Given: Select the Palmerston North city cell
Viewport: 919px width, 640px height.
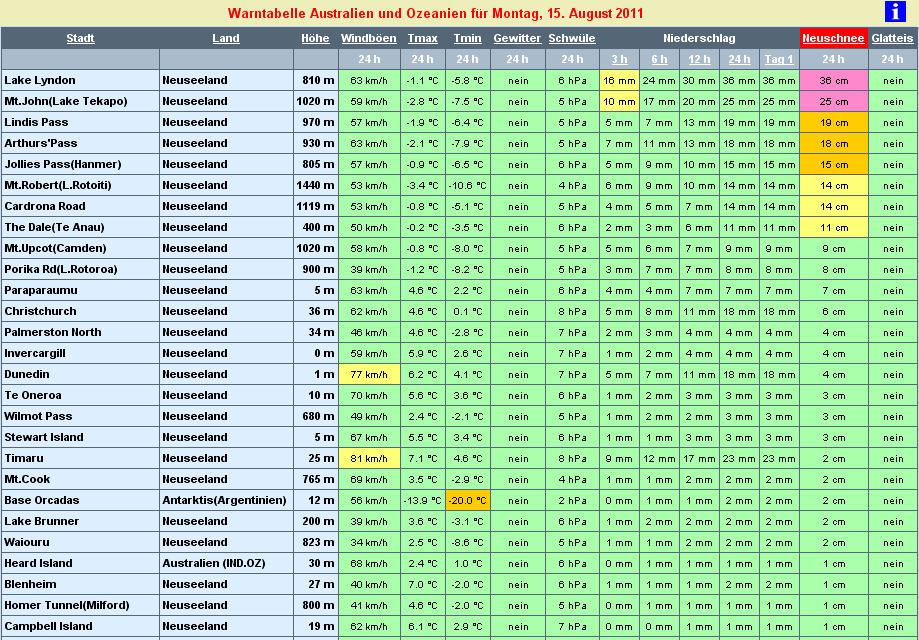Looking at the screenshot, I should coord(80,333).
